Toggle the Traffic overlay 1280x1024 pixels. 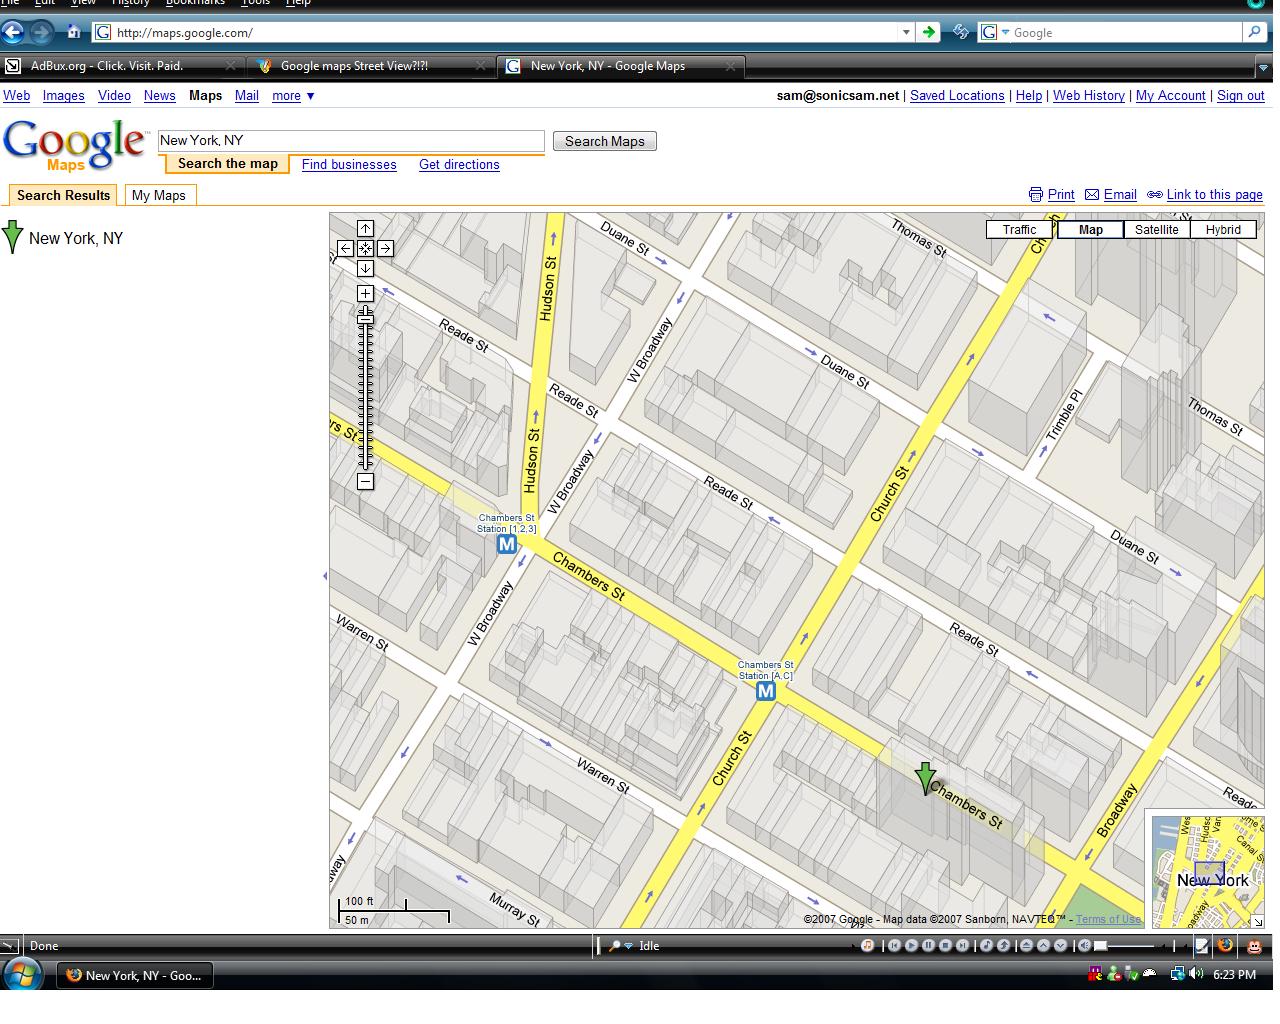[x=1019, y=229]
